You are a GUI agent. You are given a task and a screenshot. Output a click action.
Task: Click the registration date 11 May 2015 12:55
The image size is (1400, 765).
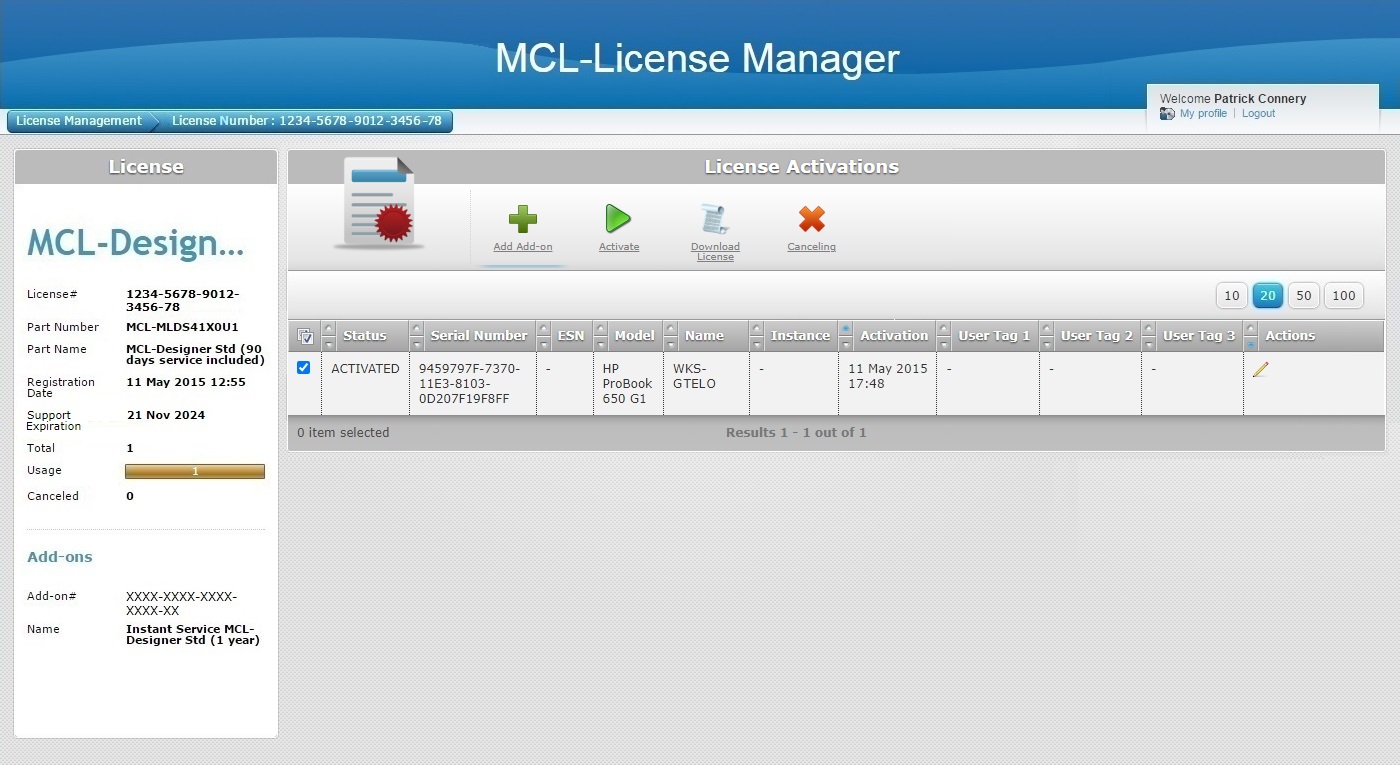tap(186, 382)
